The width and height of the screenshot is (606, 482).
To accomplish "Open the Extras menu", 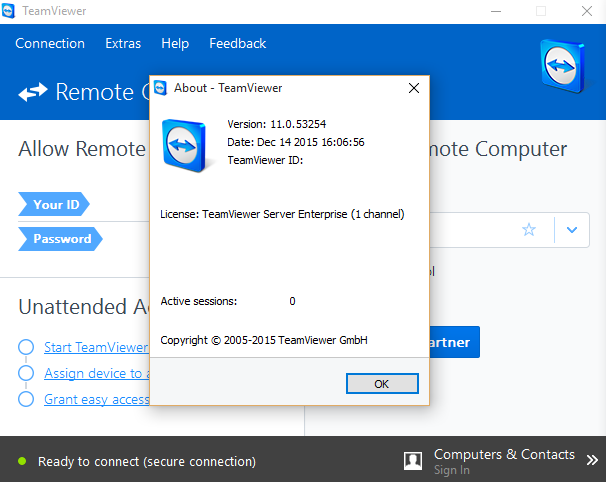I will (x=123, y=43).
